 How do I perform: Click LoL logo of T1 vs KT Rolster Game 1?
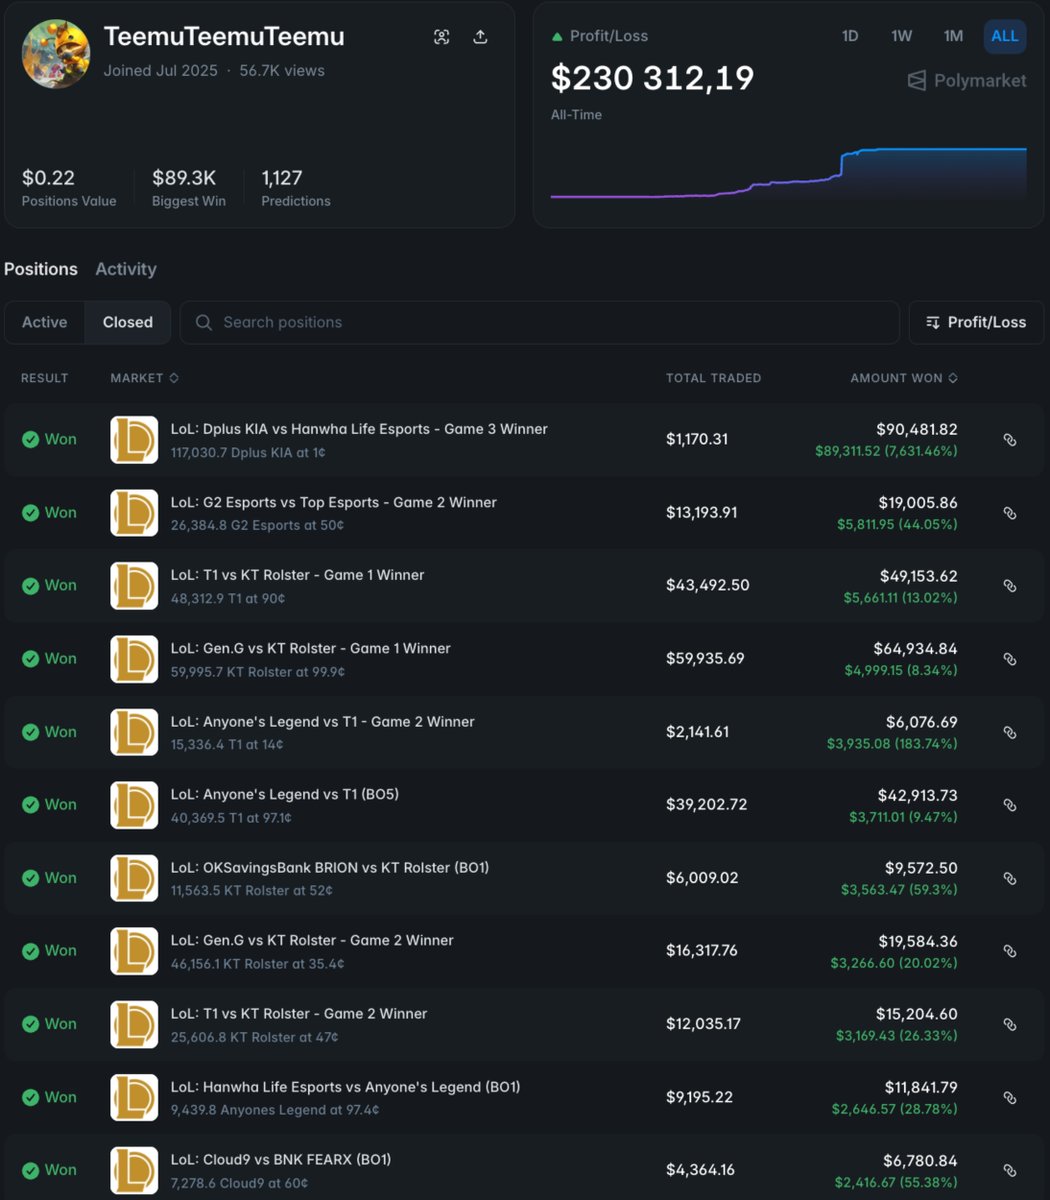pos(134,585)
